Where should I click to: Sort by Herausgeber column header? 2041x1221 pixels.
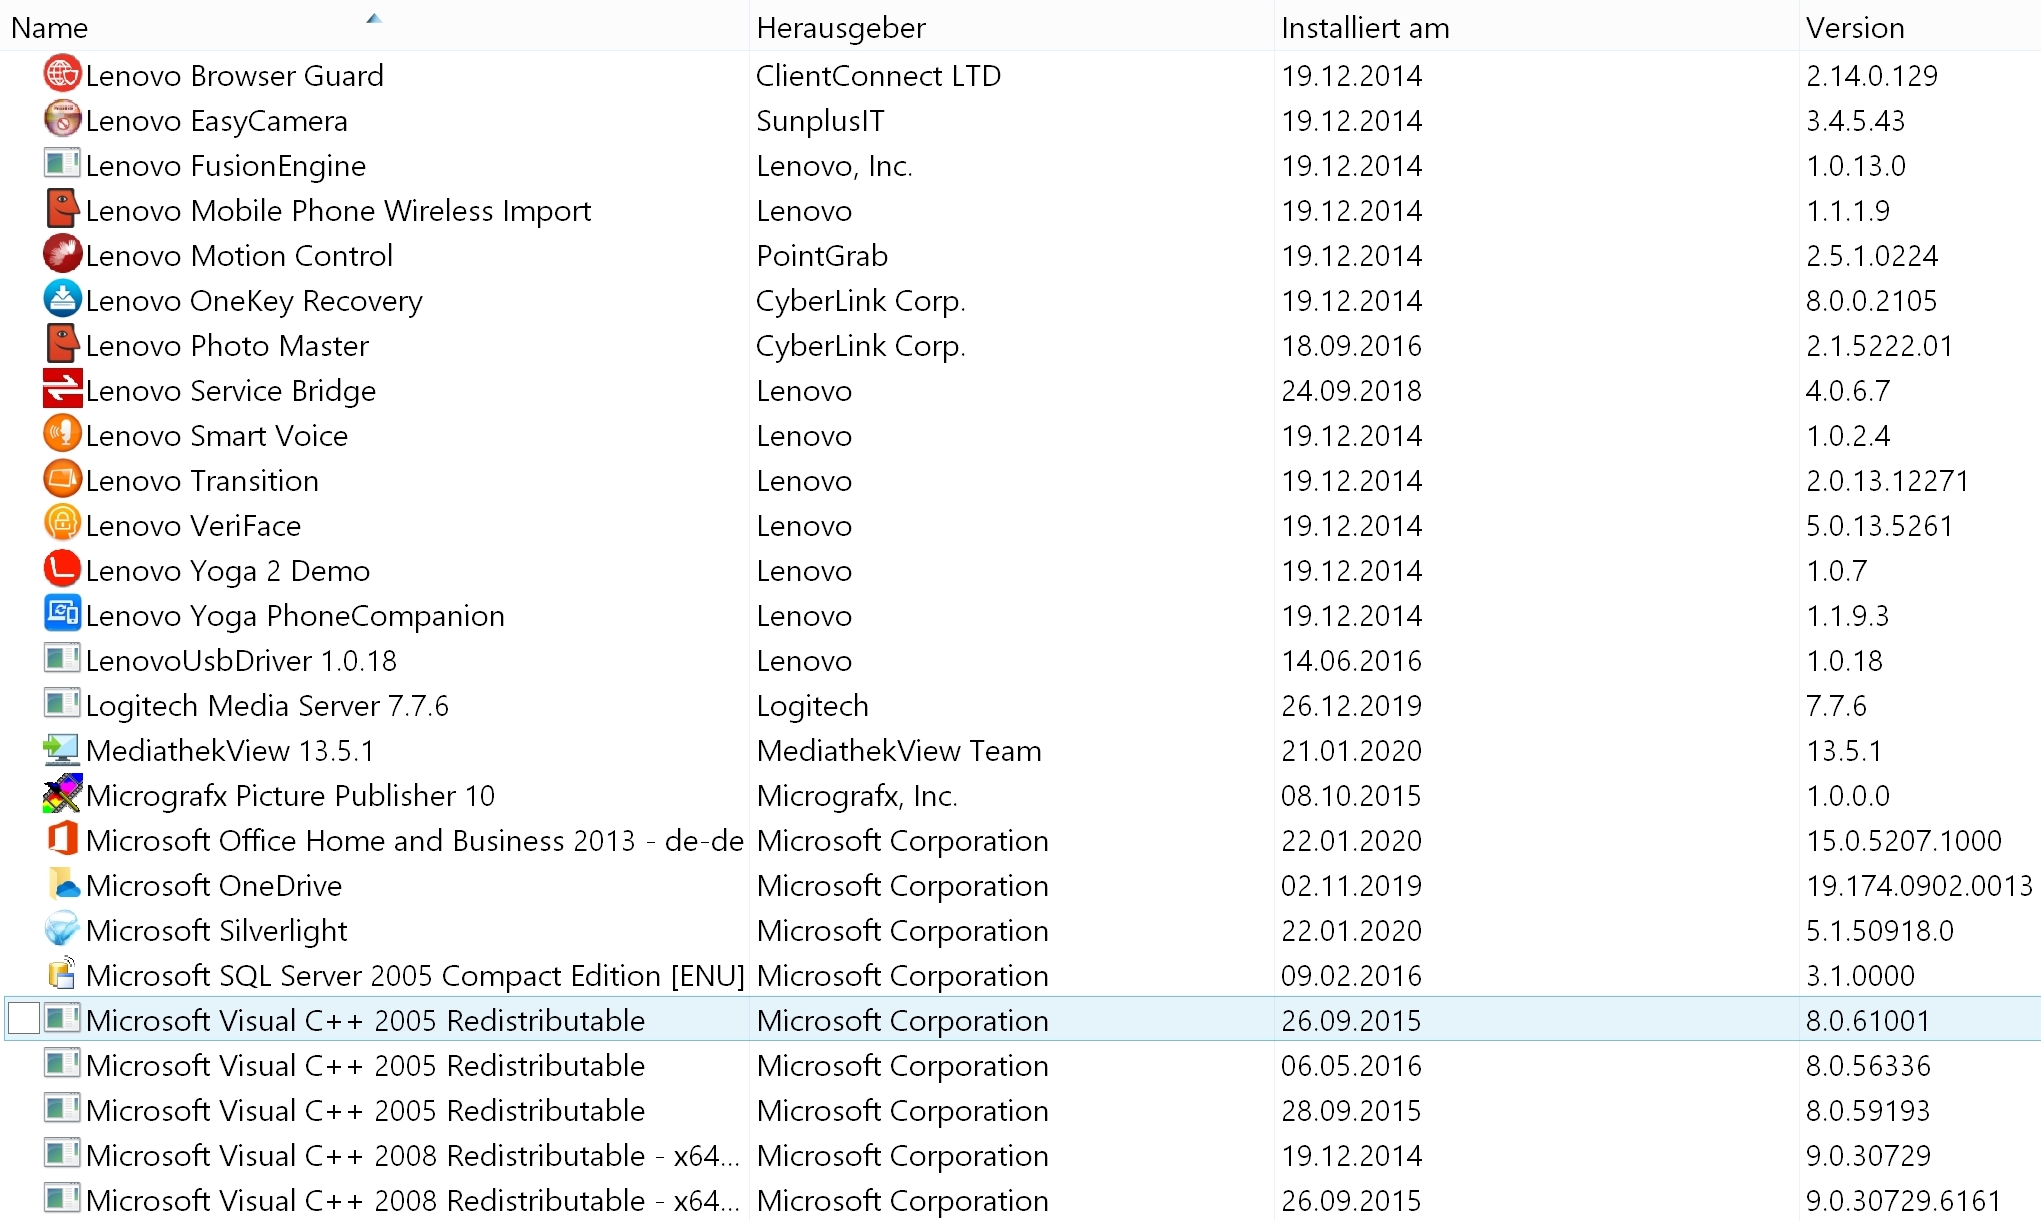pyautogui.click(x=841, y=28)
